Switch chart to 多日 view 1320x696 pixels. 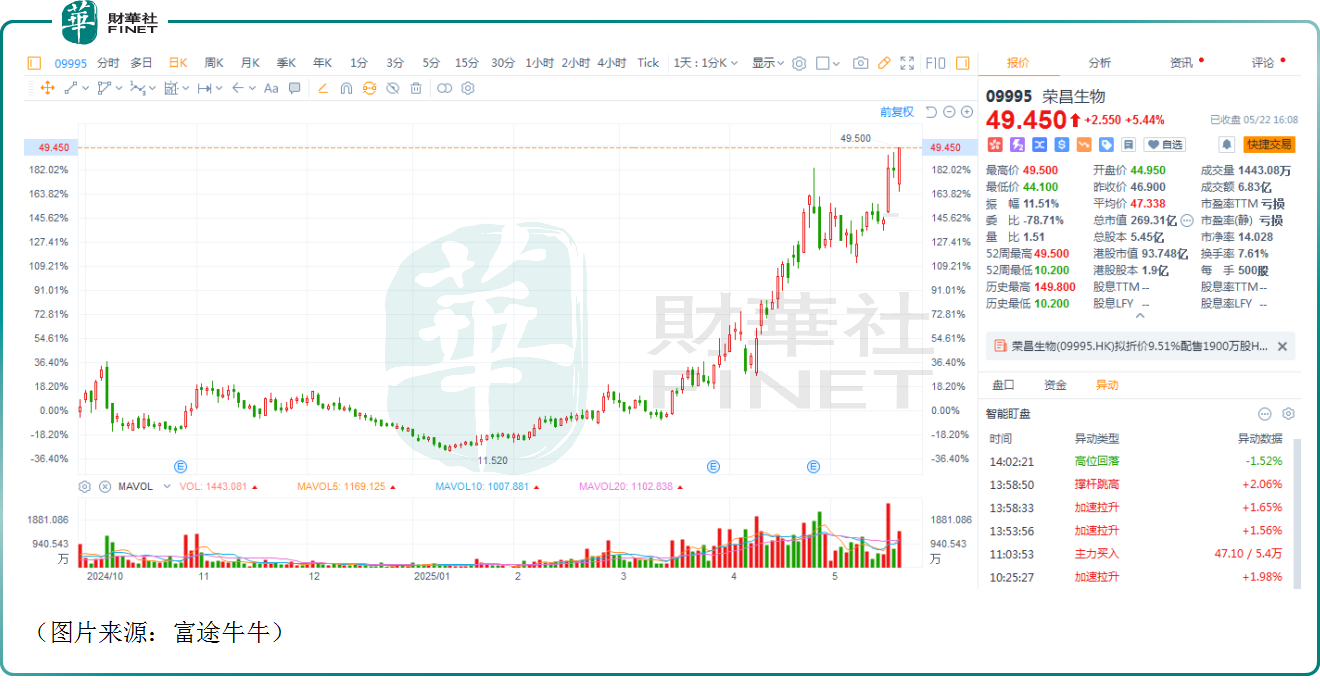(142, 63)
